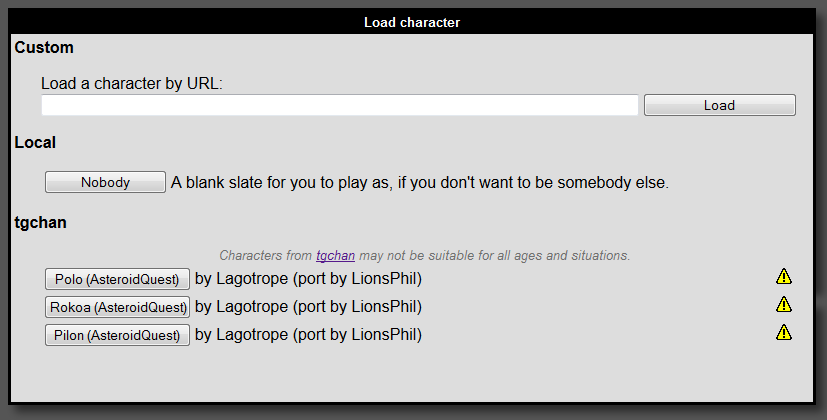This screenshot has width=827, height=420.
Task: Click the warning icon beside Rokoa
Action: tap(784, 305)
